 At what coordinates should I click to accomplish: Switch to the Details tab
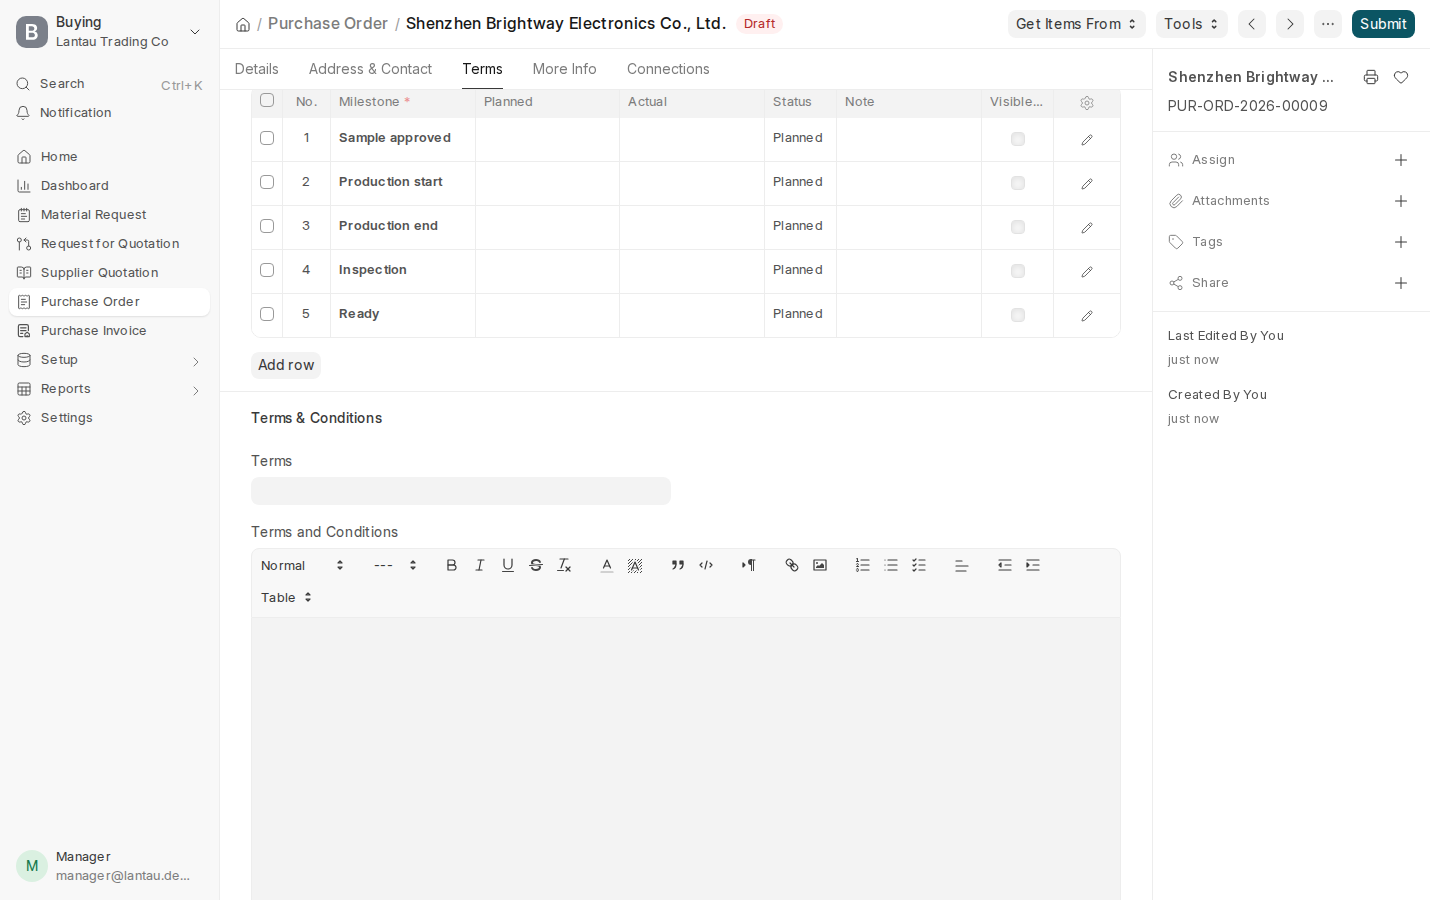click(x=257, y=69)
